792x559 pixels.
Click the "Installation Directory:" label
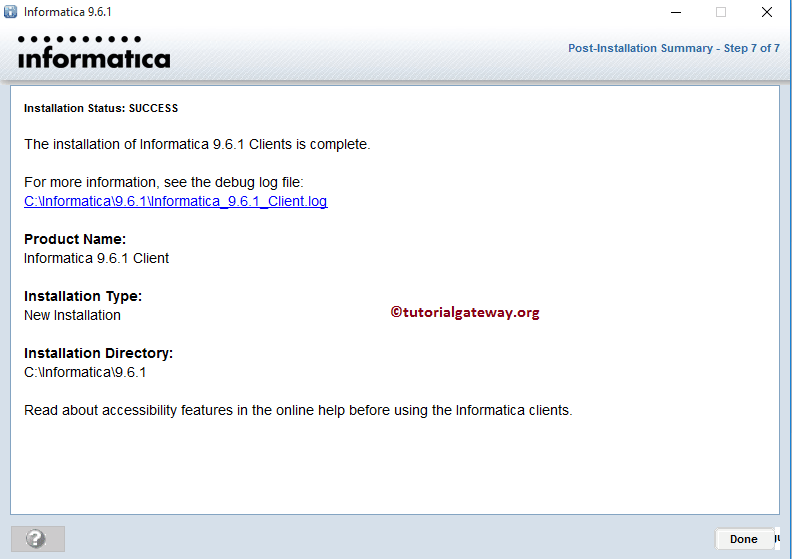(98, 353)
